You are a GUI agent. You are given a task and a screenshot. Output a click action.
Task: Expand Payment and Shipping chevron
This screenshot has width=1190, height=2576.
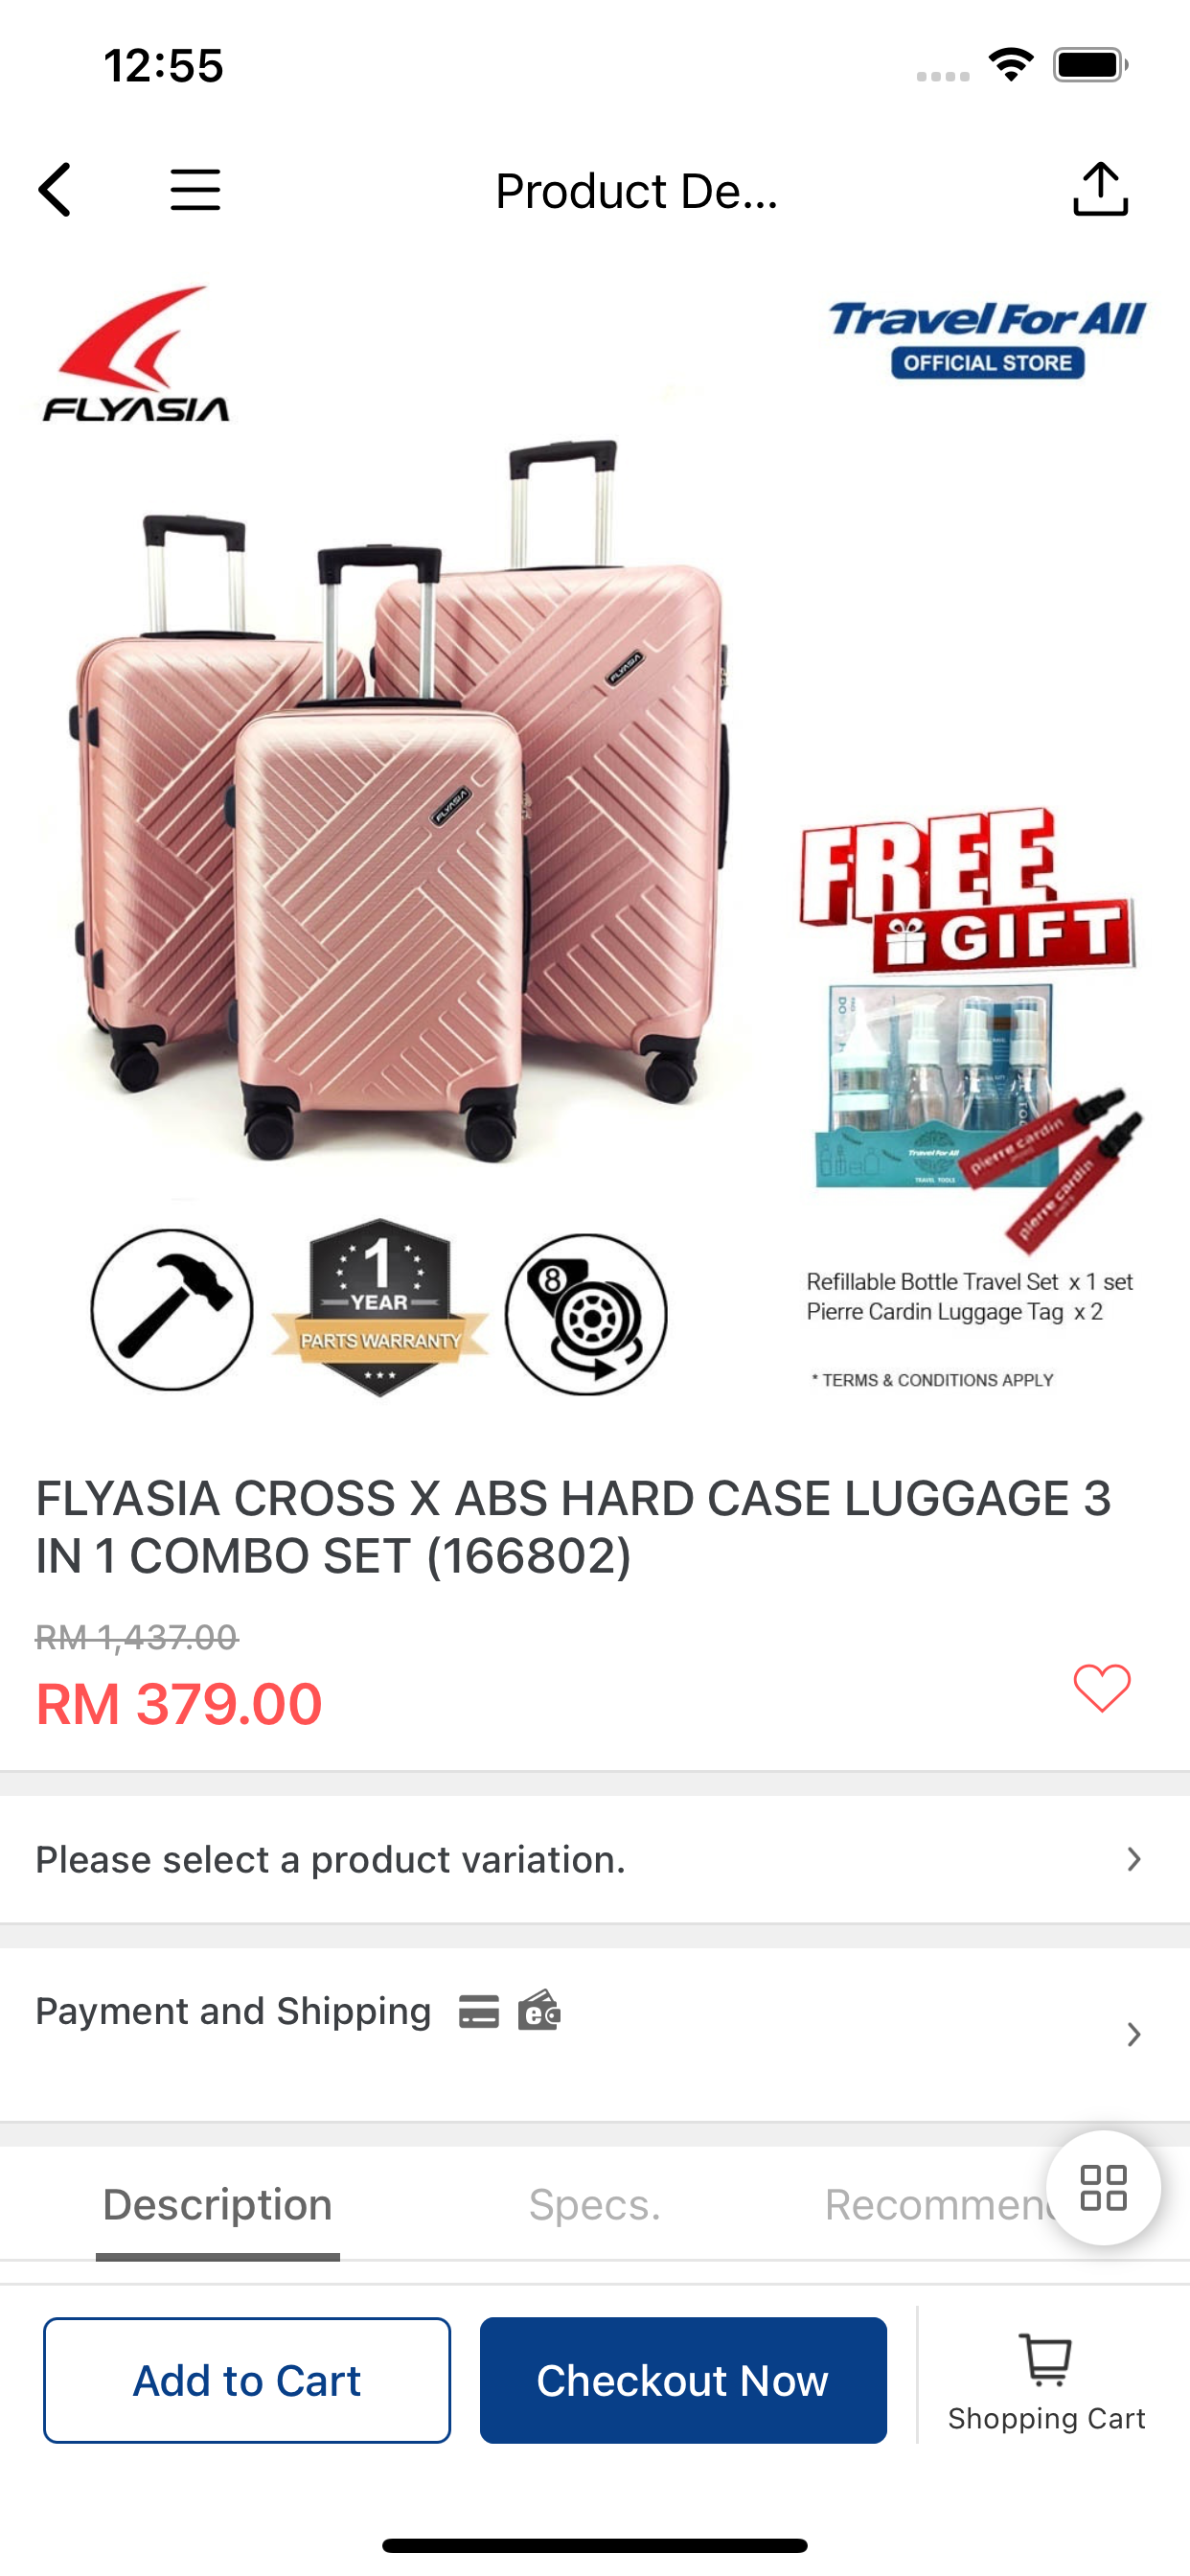1133,2034
